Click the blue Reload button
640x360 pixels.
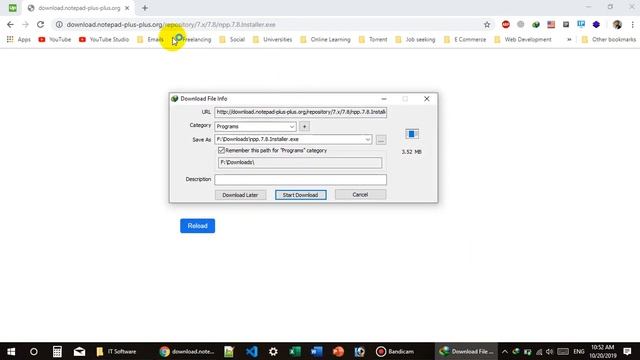(198, 226)
